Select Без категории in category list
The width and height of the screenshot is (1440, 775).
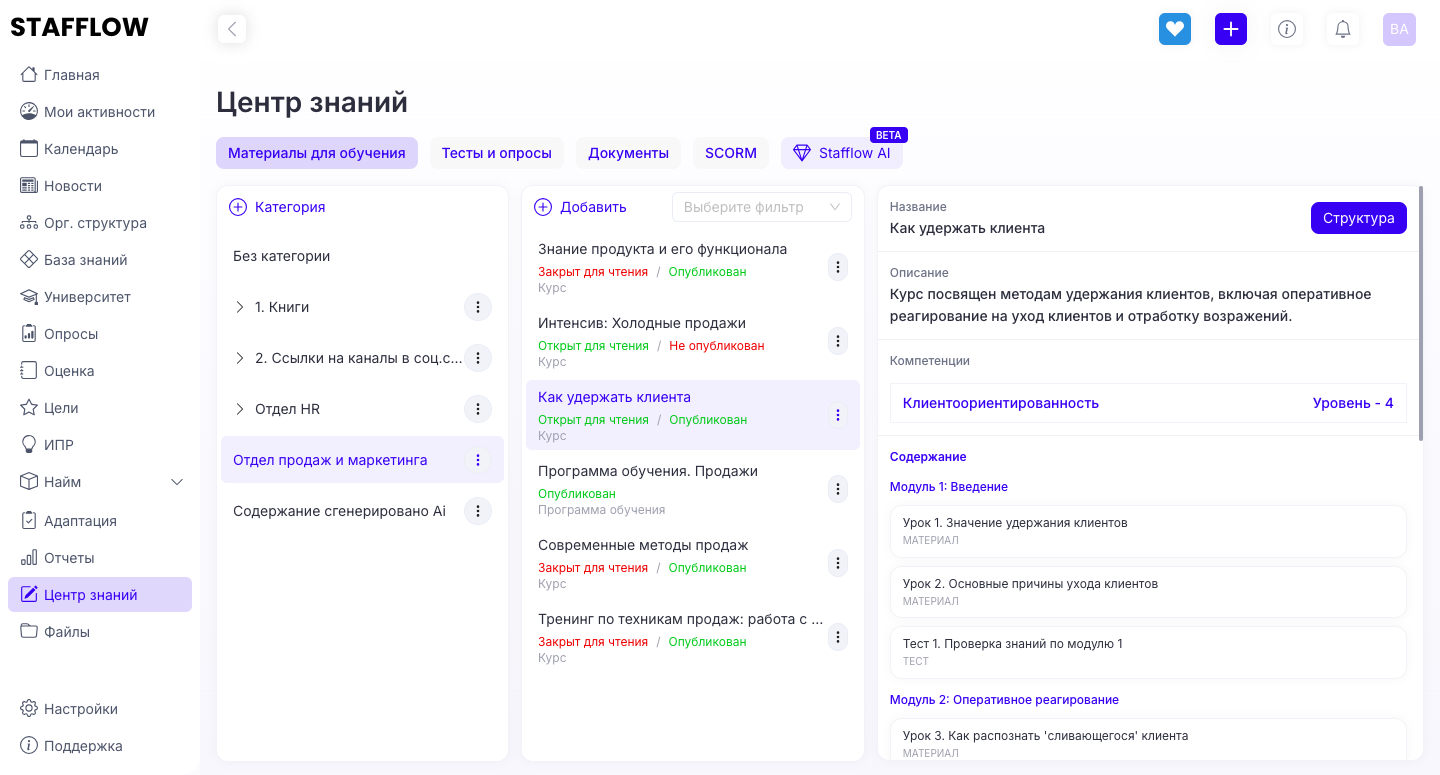[362, 256]
